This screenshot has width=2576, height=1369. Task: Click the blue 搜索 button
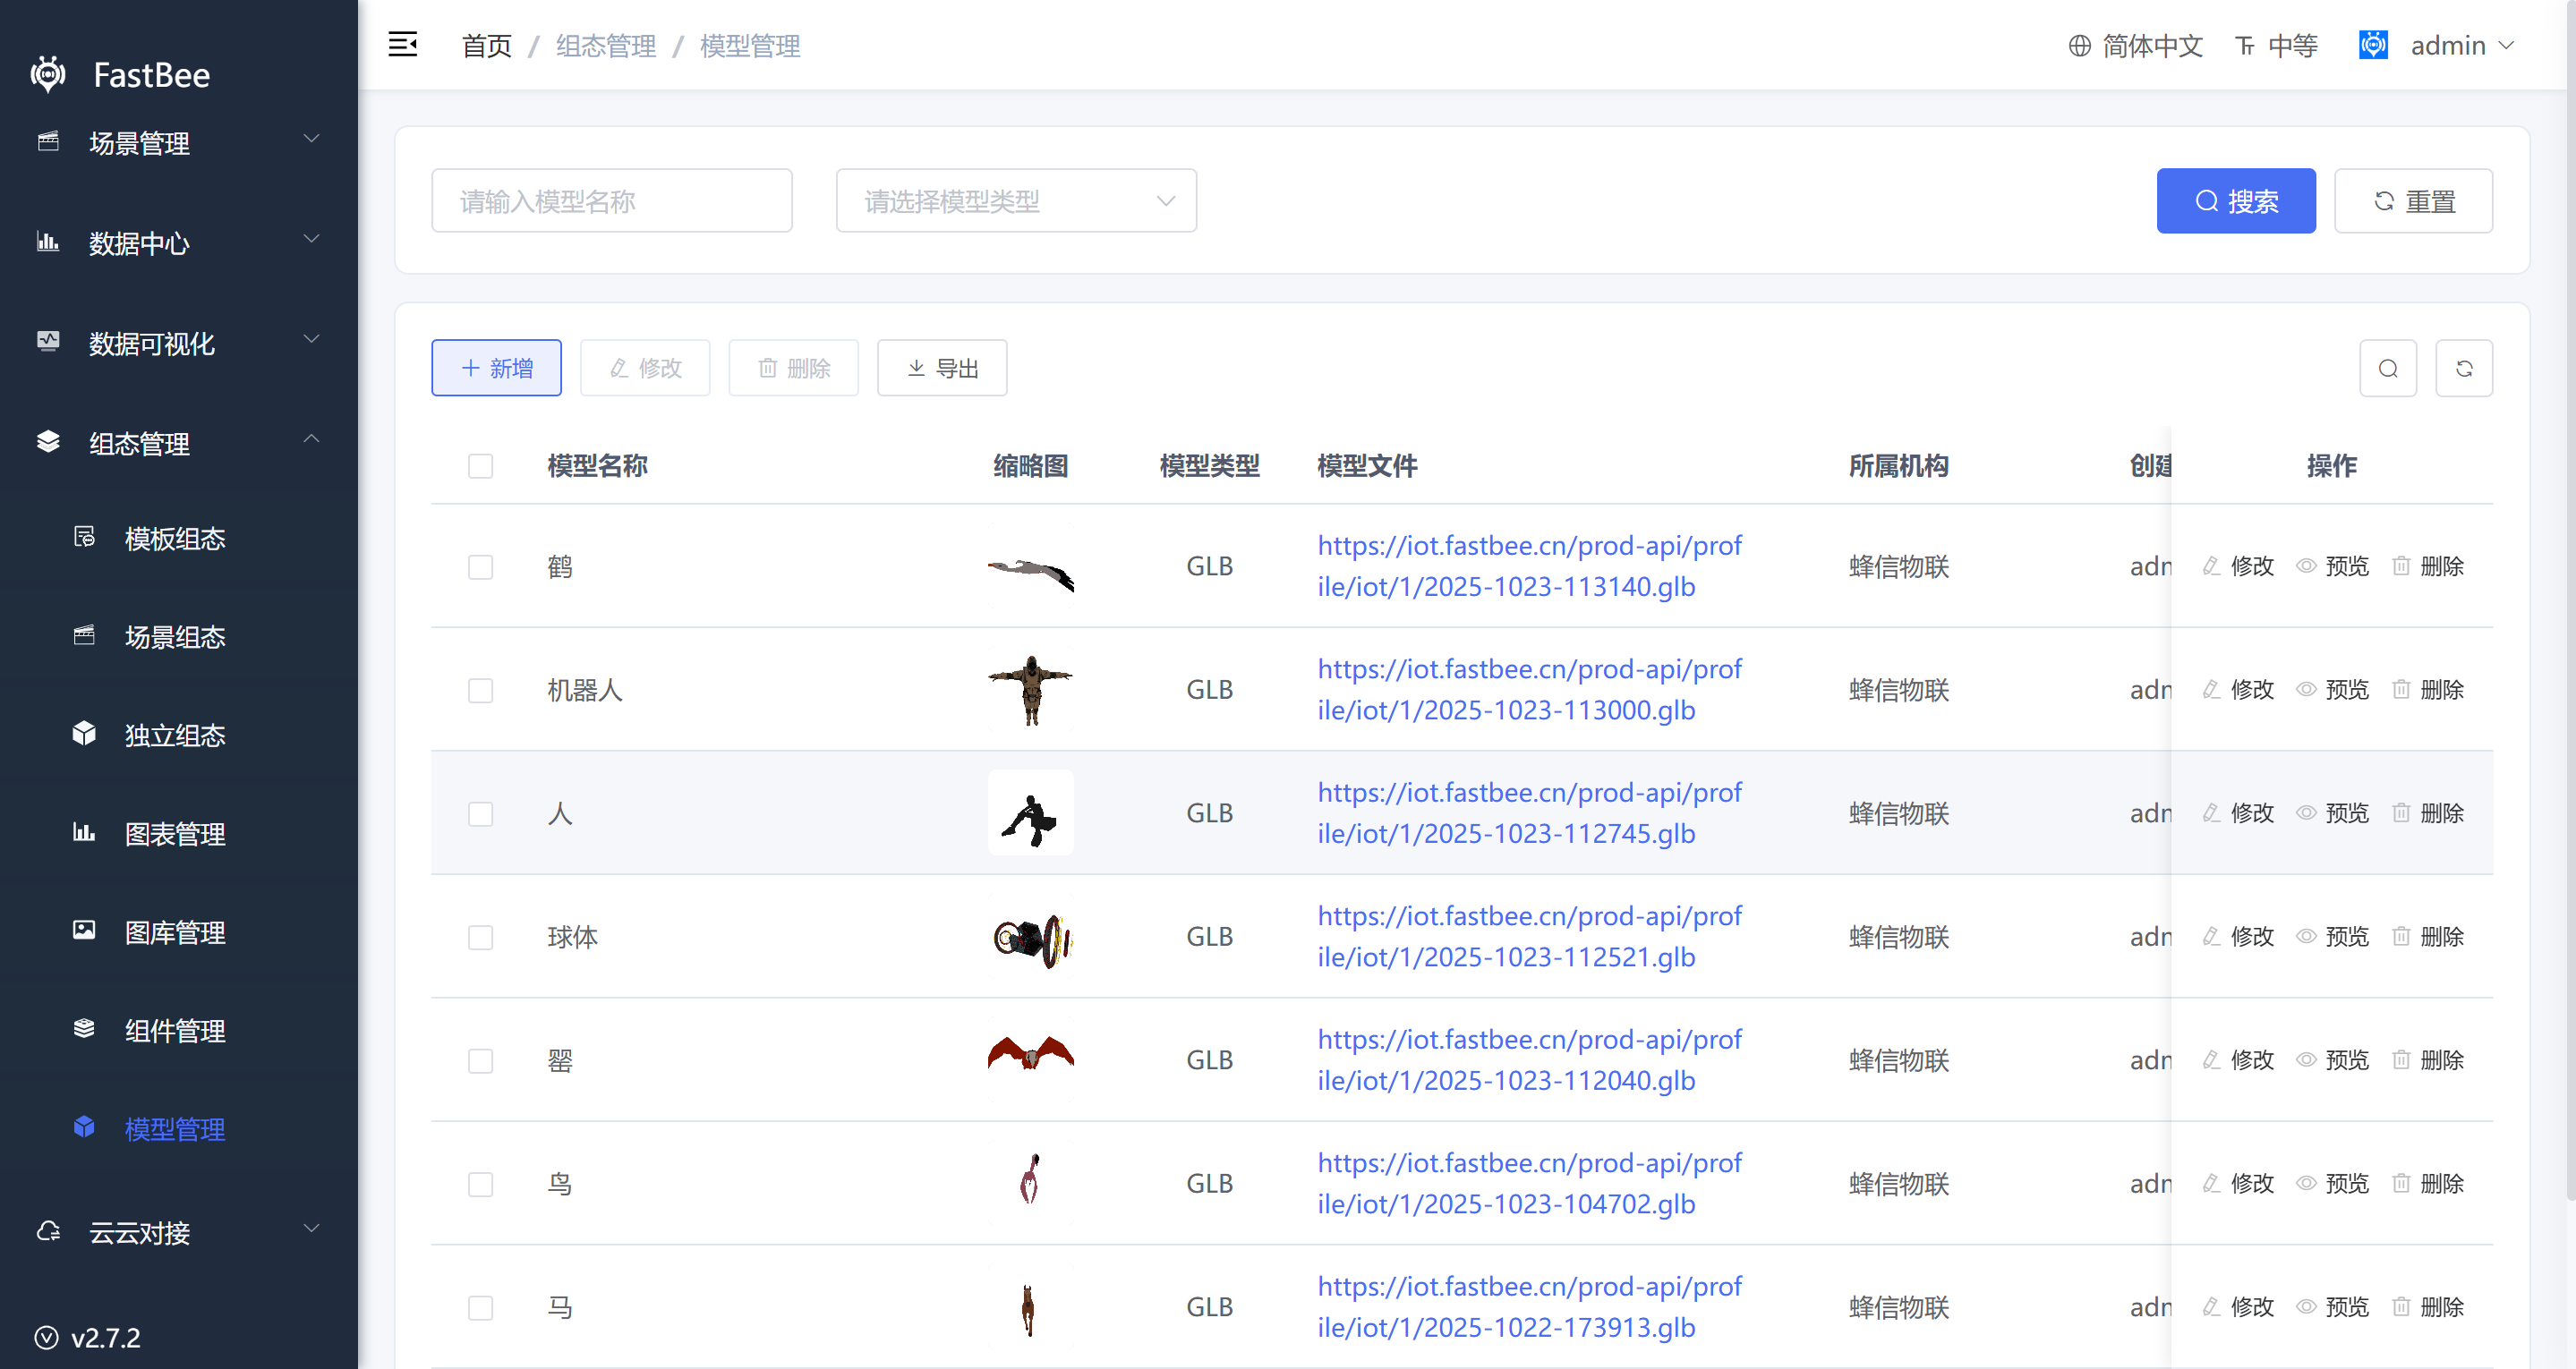pos(2235,201)
